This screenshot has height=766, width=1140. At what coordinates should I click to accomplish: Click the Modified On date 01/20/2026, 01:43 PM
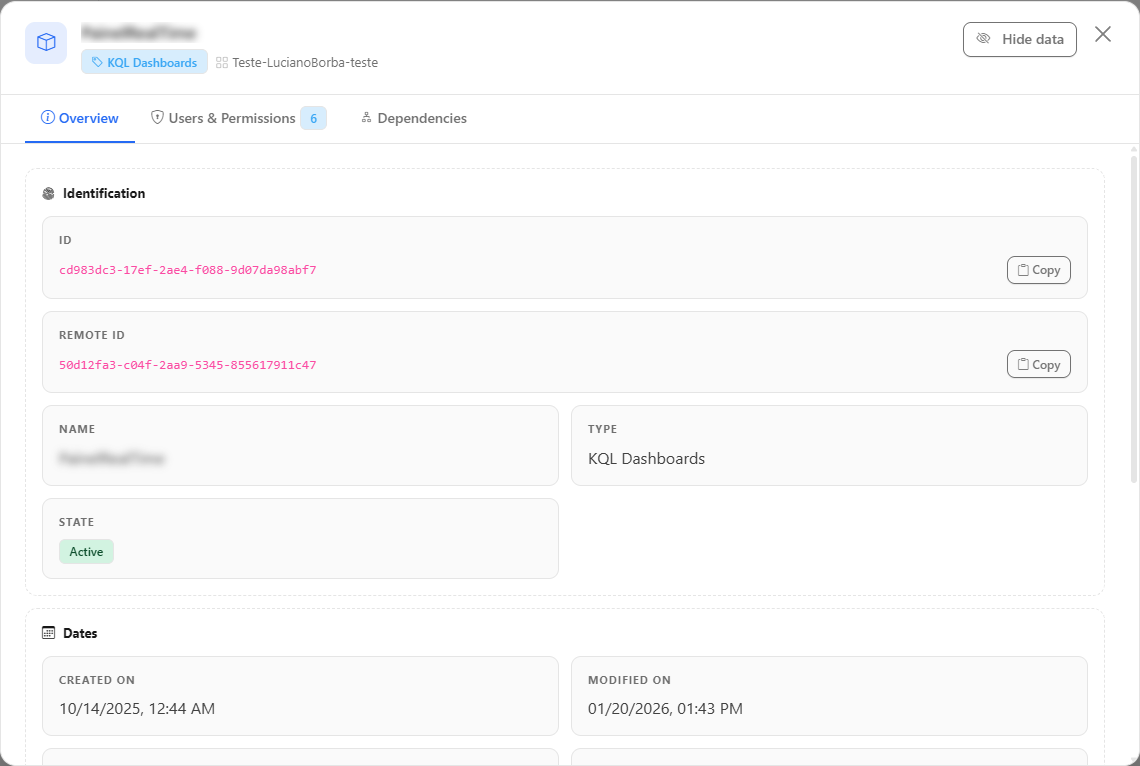tap(665, 709)
